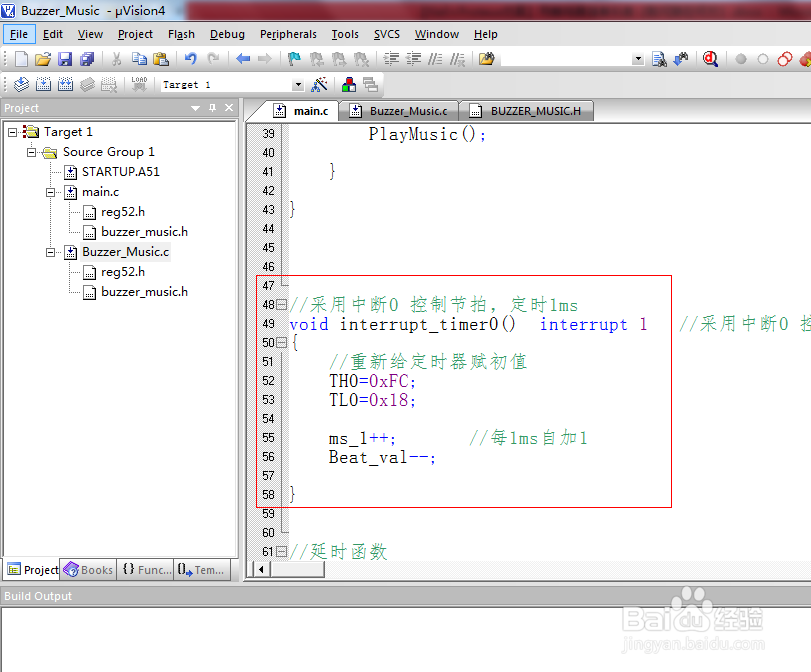
Task: Copy the selection with the Copy icon
Action: coord(139,59)
